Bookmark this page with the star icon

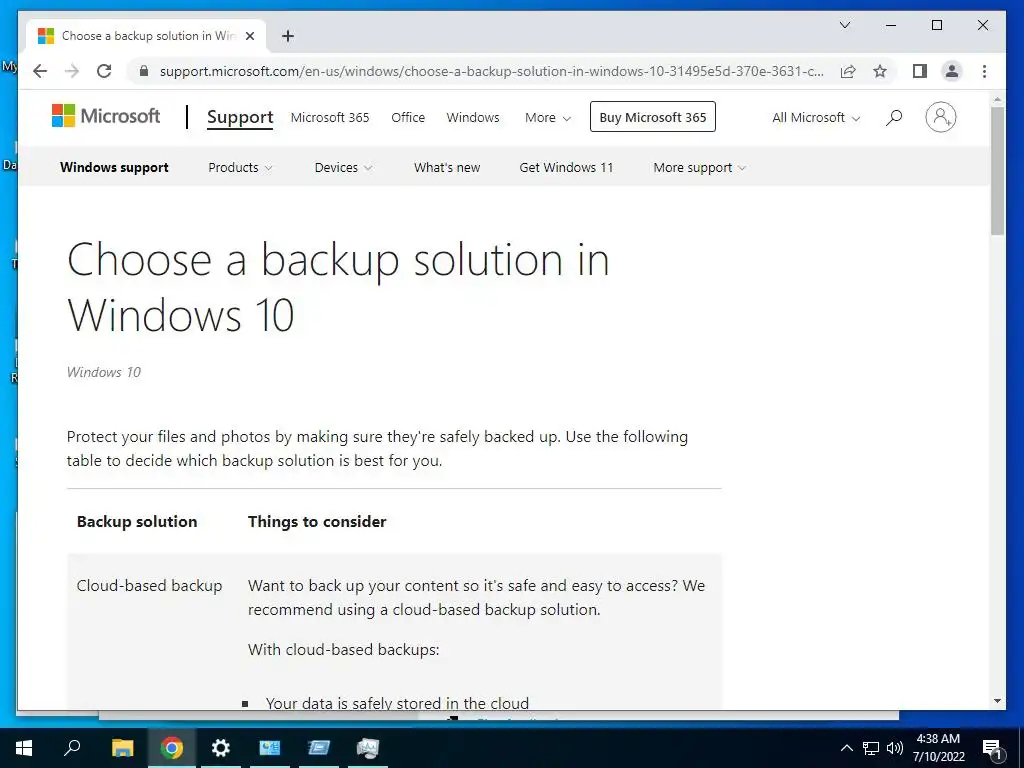tap(880, 71)
